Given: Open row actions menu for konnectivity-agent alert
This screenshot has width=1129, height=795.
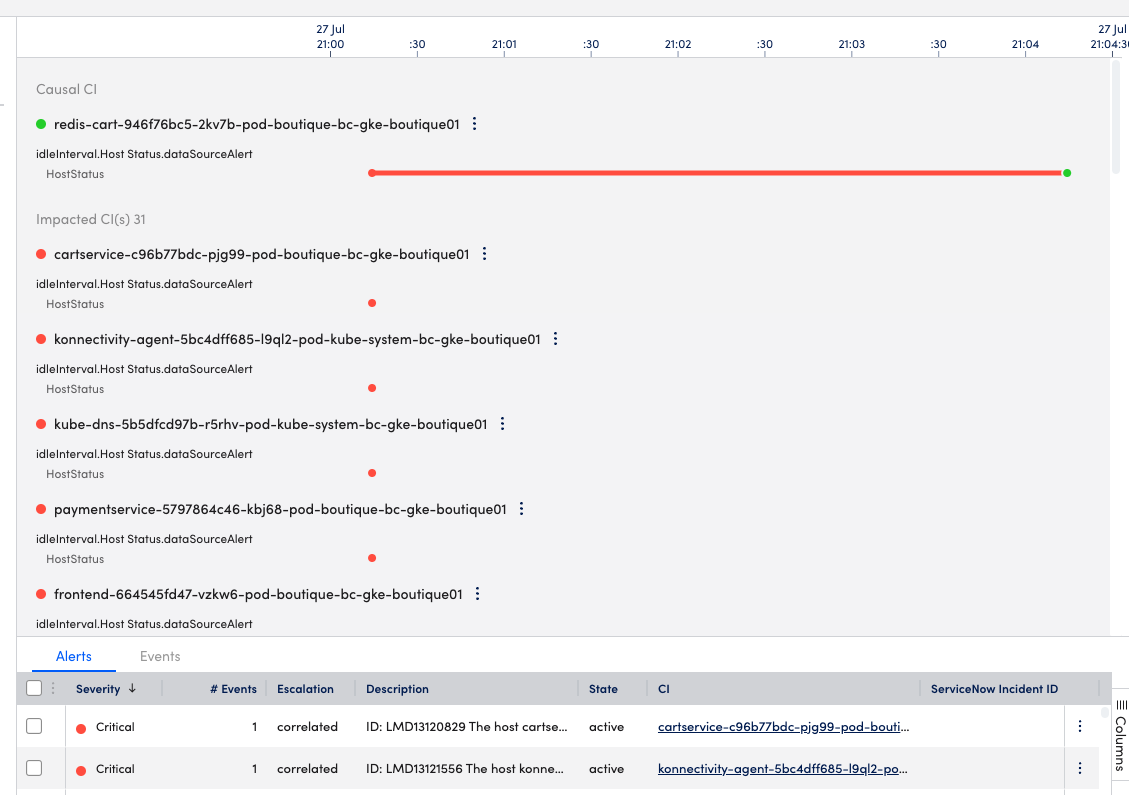Looking at the screenshot, I should point(1079,768).
